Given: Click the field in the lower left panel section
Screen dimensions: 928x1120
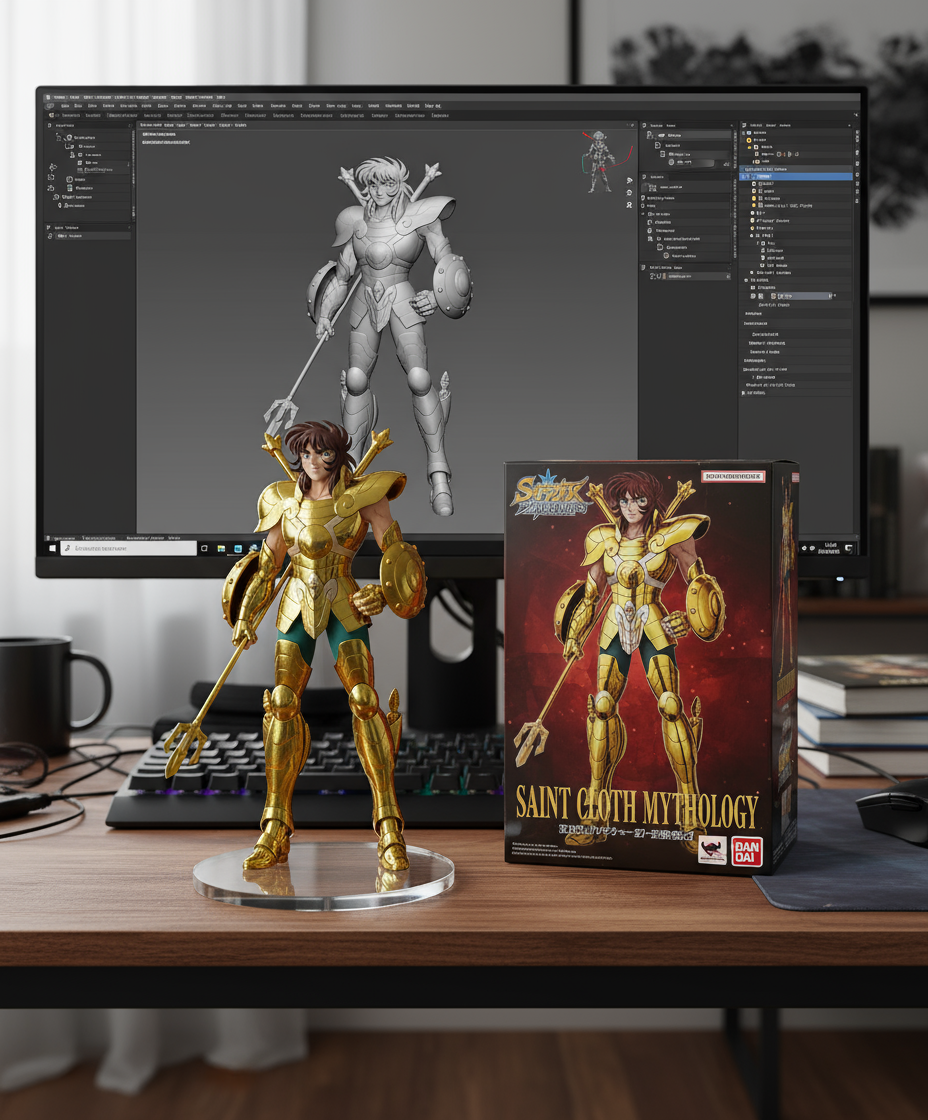Looking at the screenshot, I should coord(92,236).
